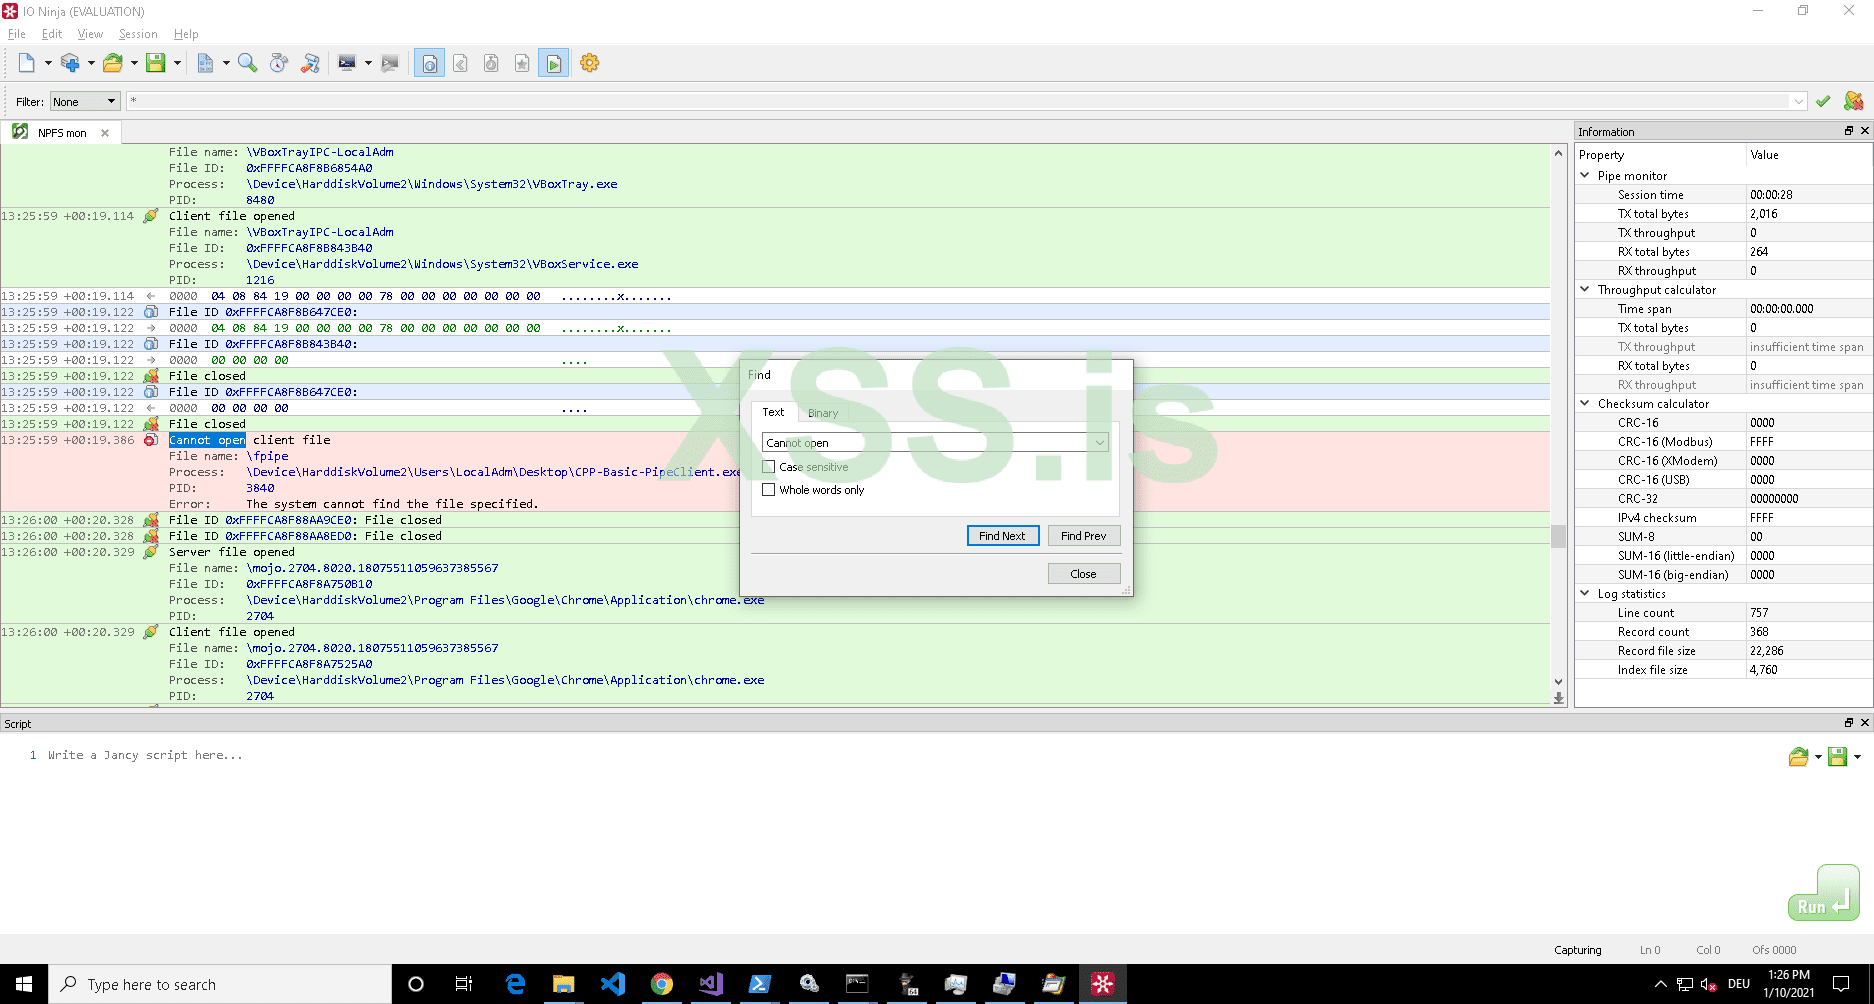The width and height of the screenshot is (1874, 1004).
Task: Select Text tab in Find dialog
Action: pyautogui.click(x=773, y=412)
